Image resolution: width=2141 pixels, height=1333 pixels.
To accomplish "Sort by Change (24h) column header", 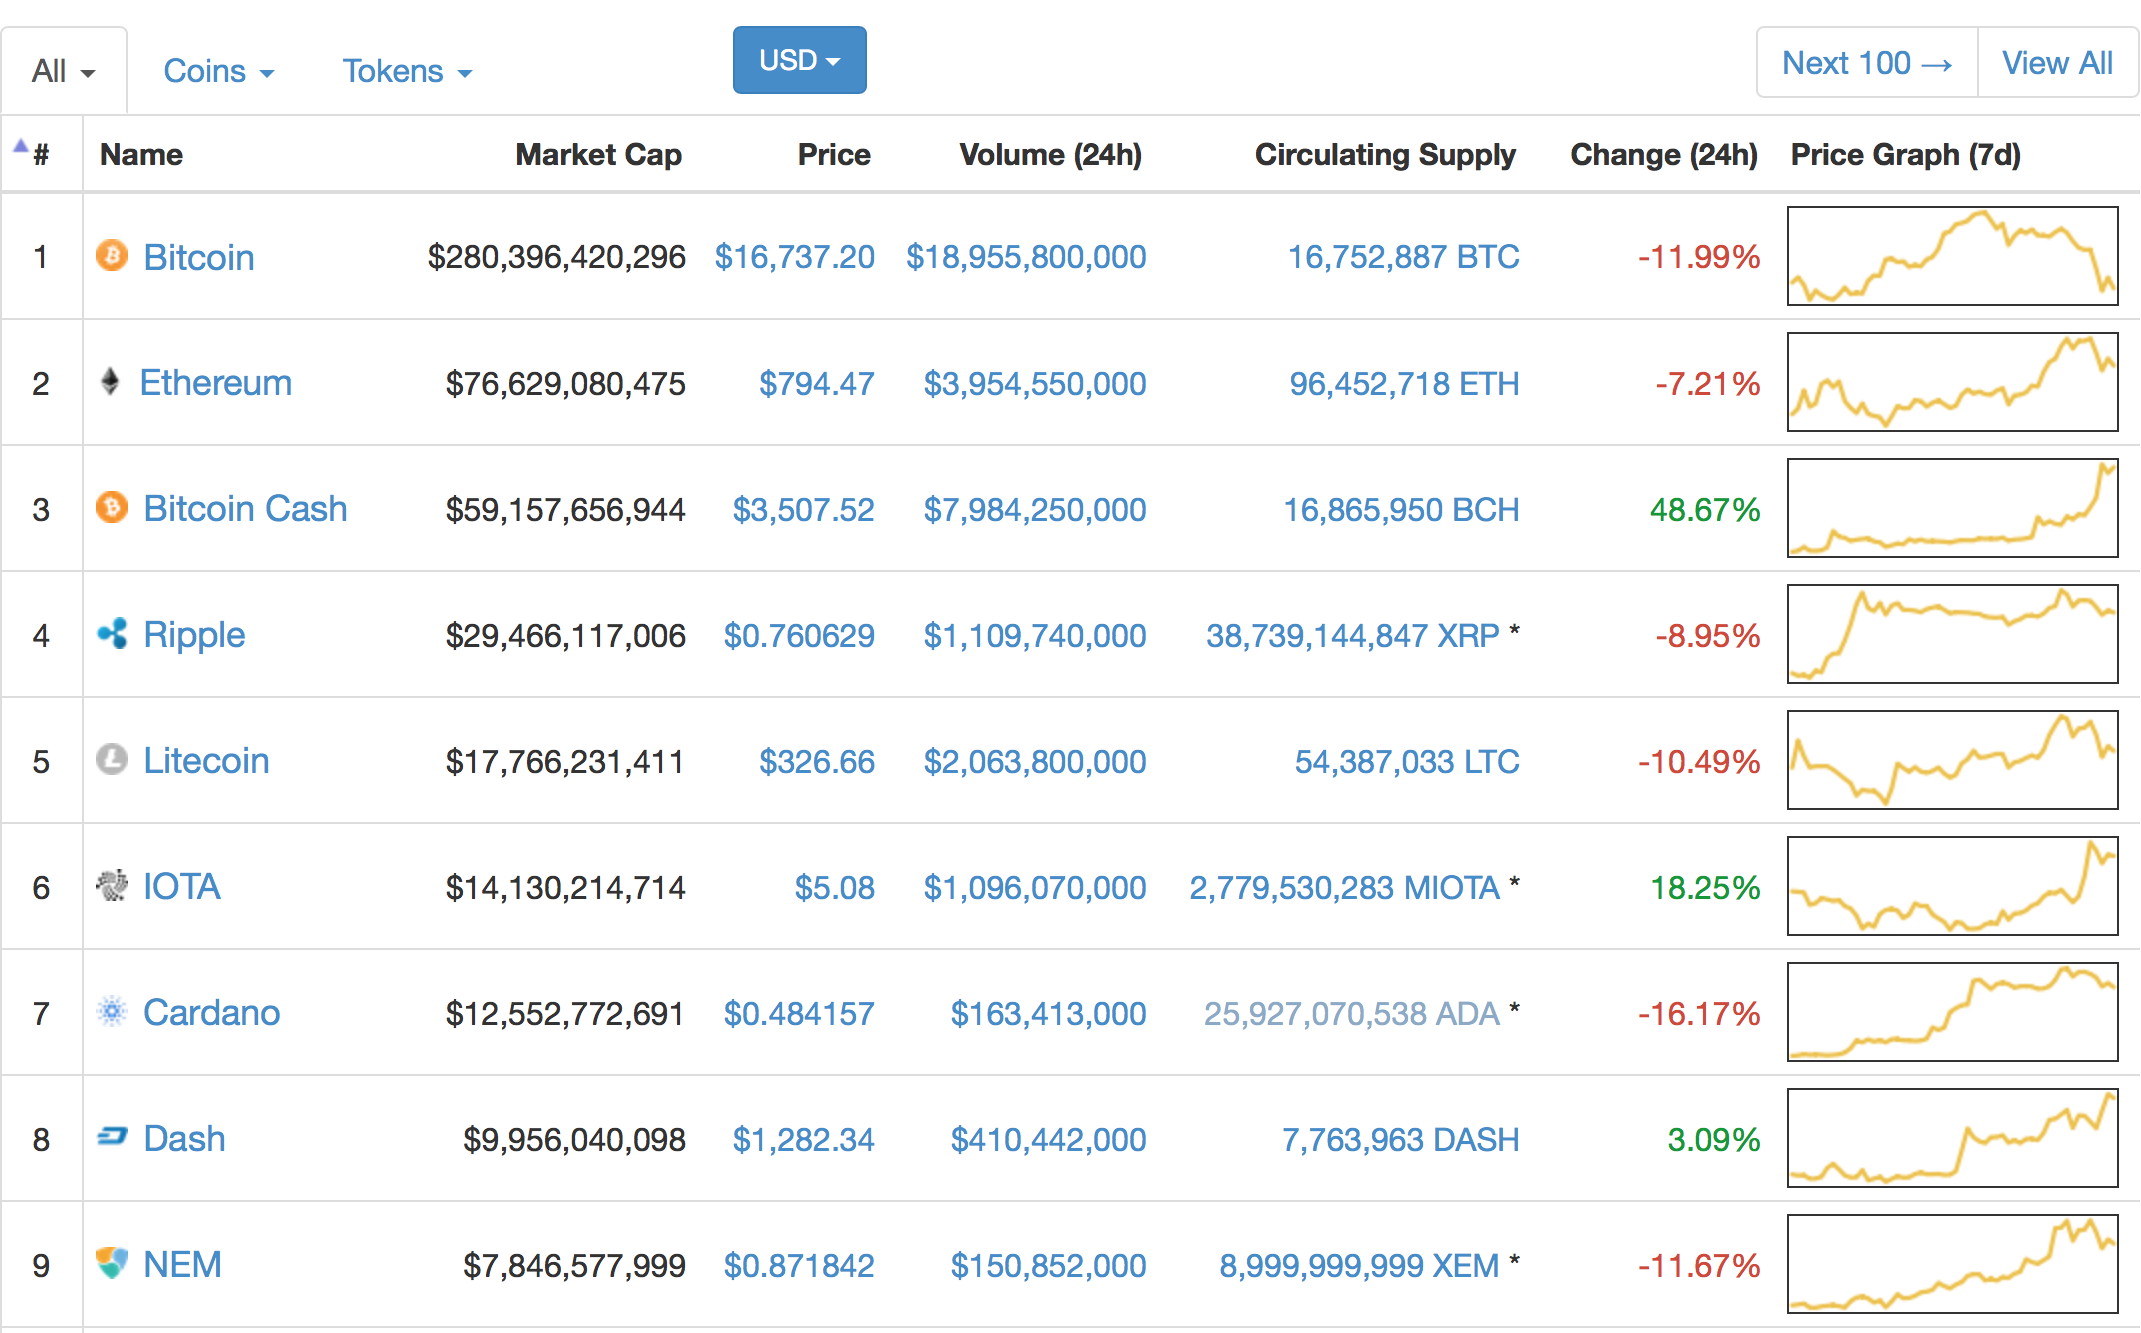I will (x=1663, y=154).
